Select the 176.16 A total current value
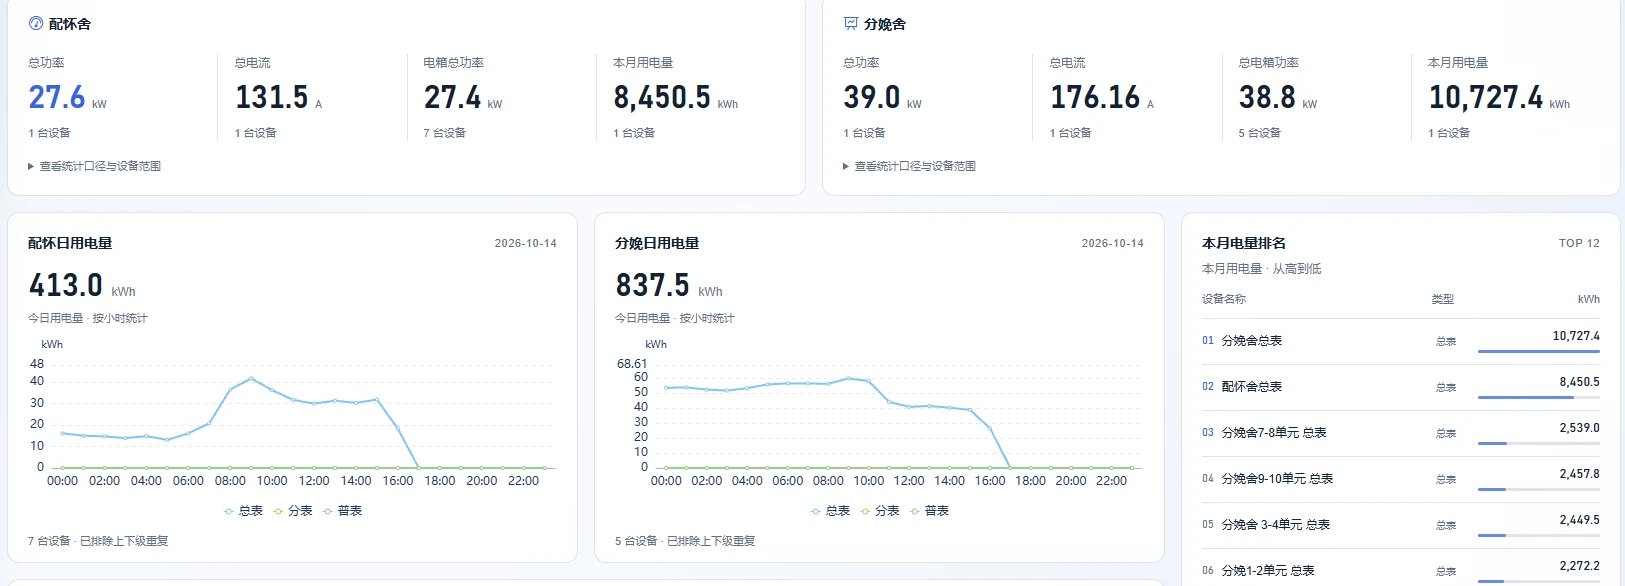The height and width of the screenshot is (586, 1625). [1102, 97]
